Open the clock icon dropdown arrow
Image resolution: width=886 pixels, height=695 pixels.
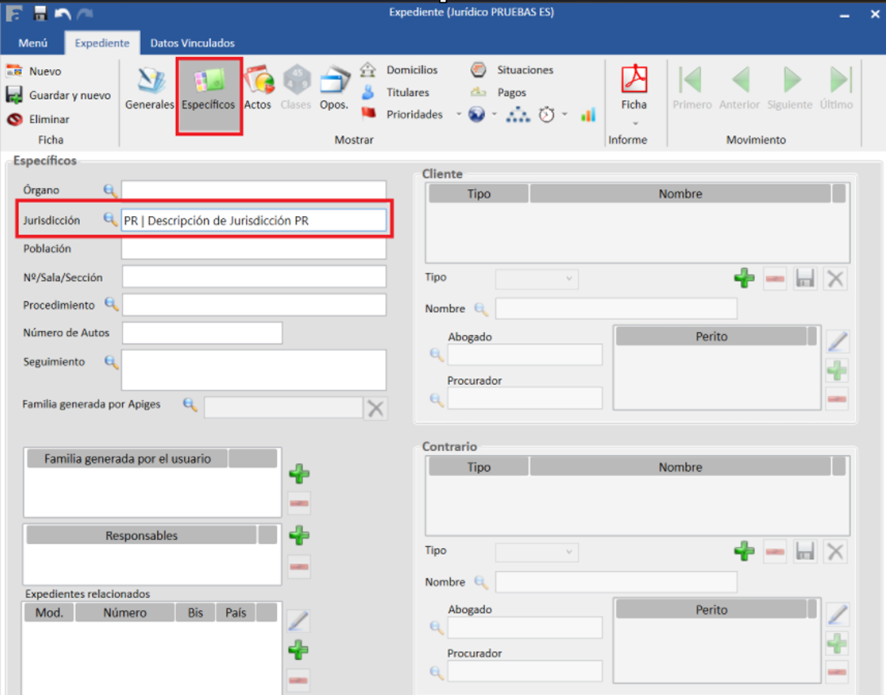[565, 115]
